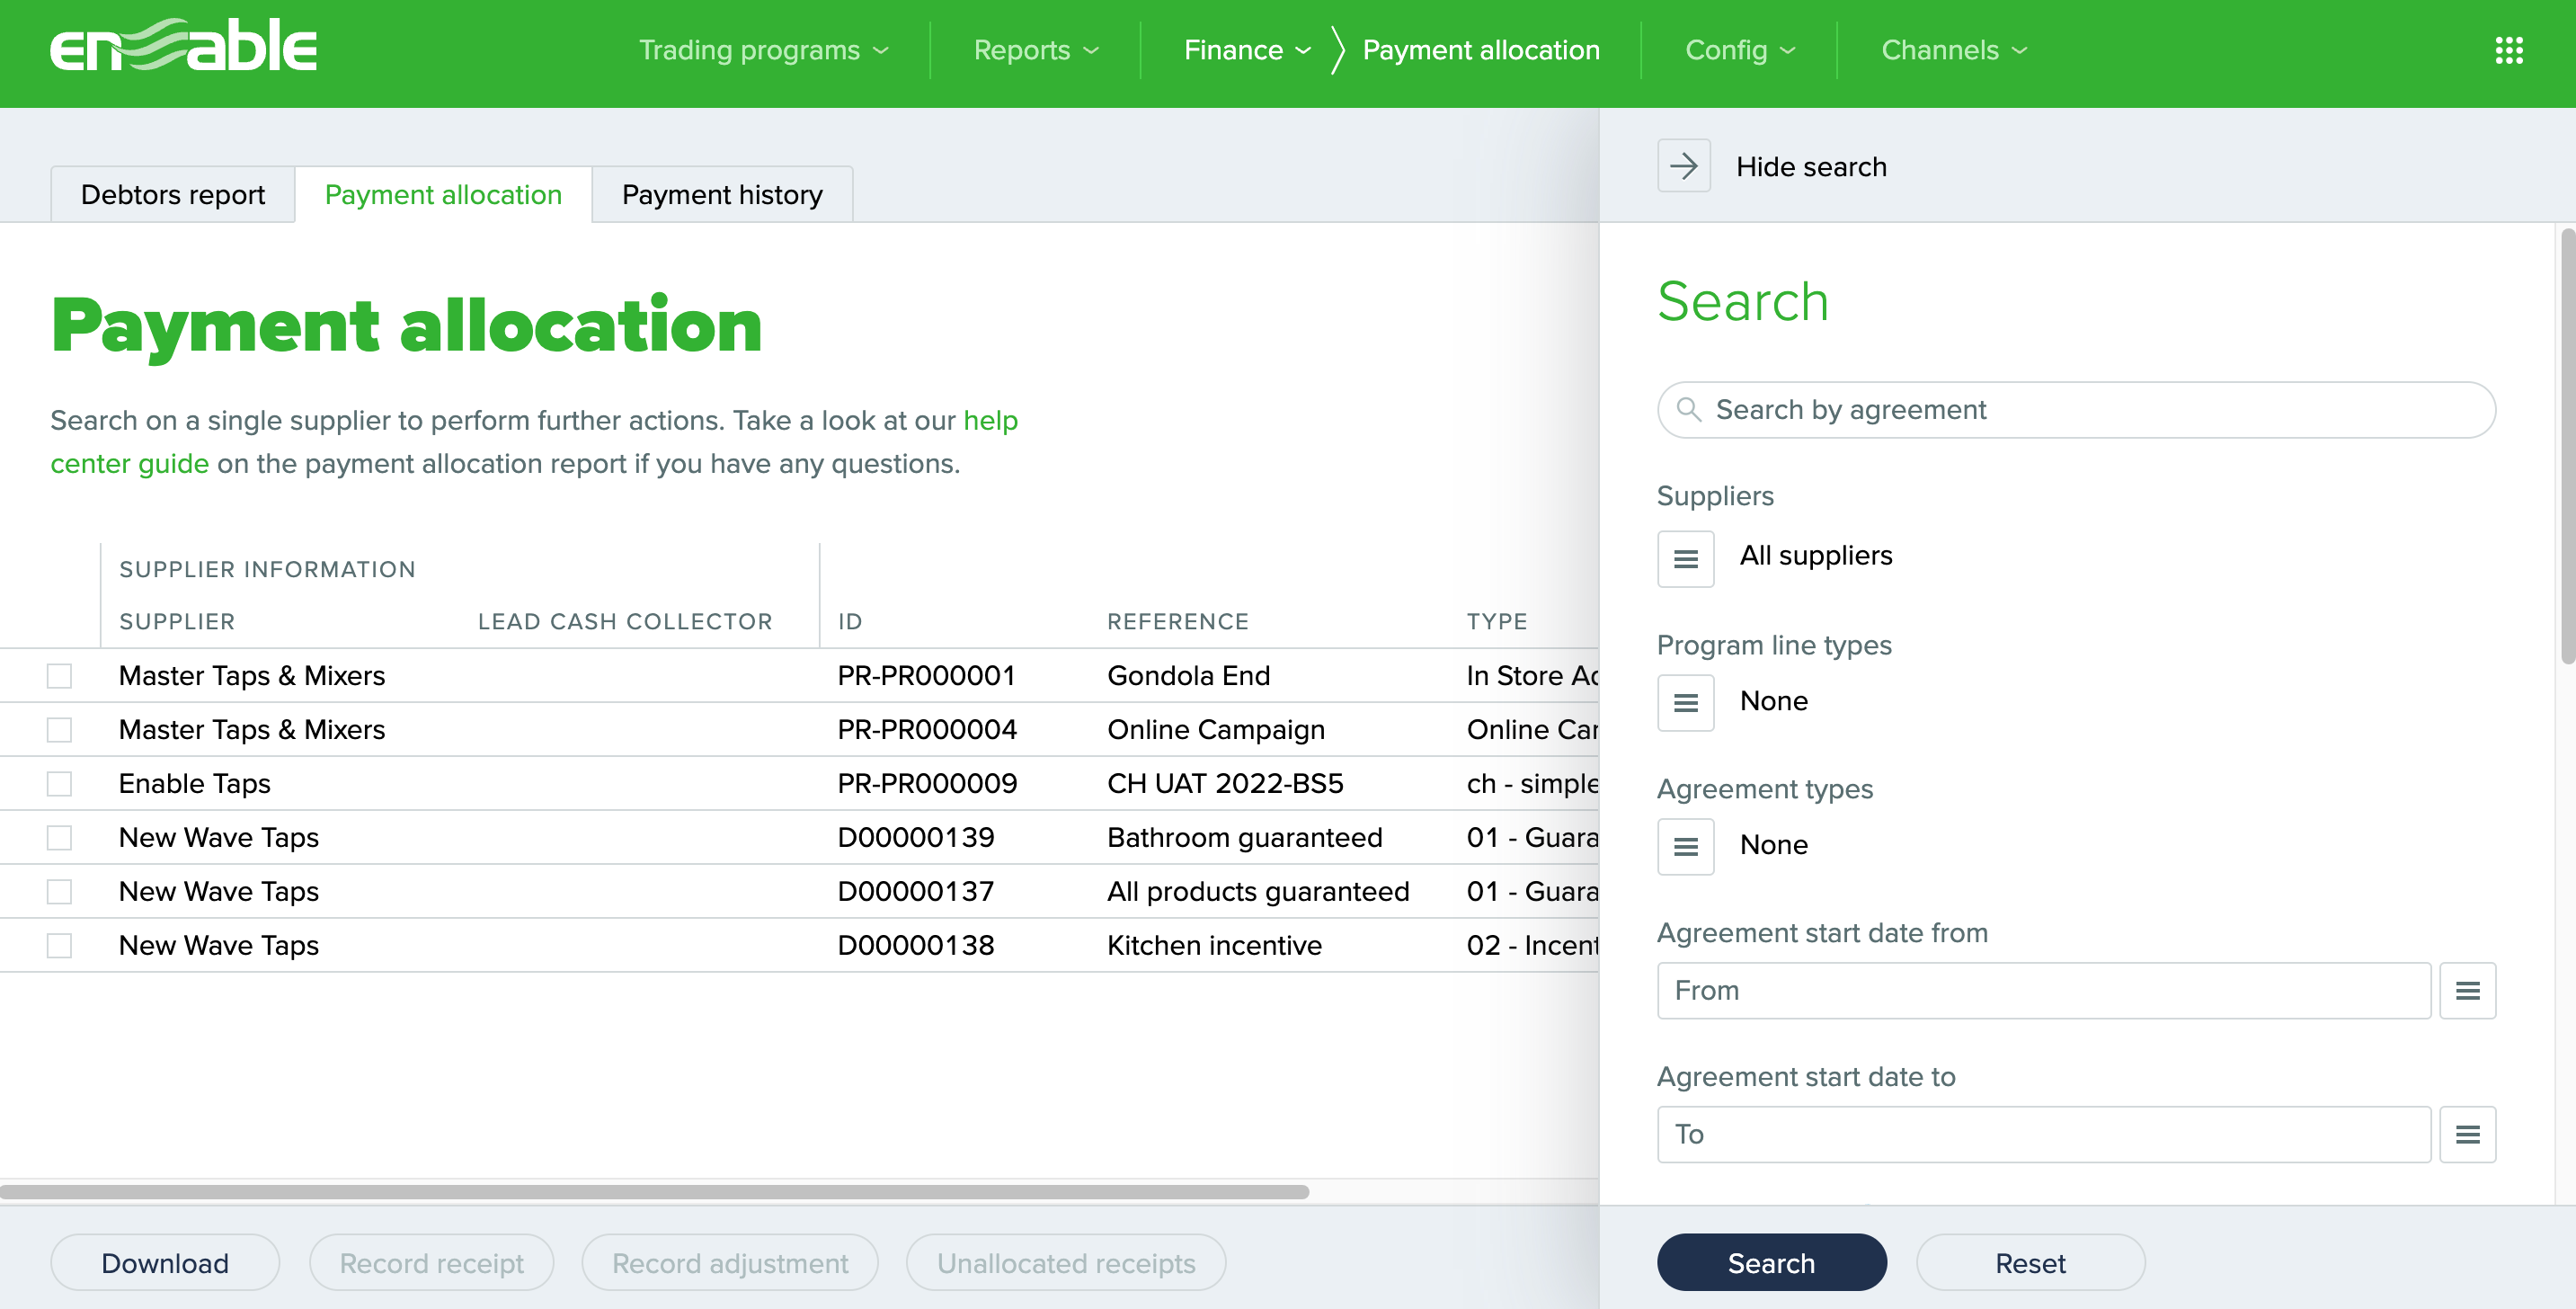Click the PR-PR000009 ID cell
Viewport: 2576px width, 1309px height.
point(927,784)
